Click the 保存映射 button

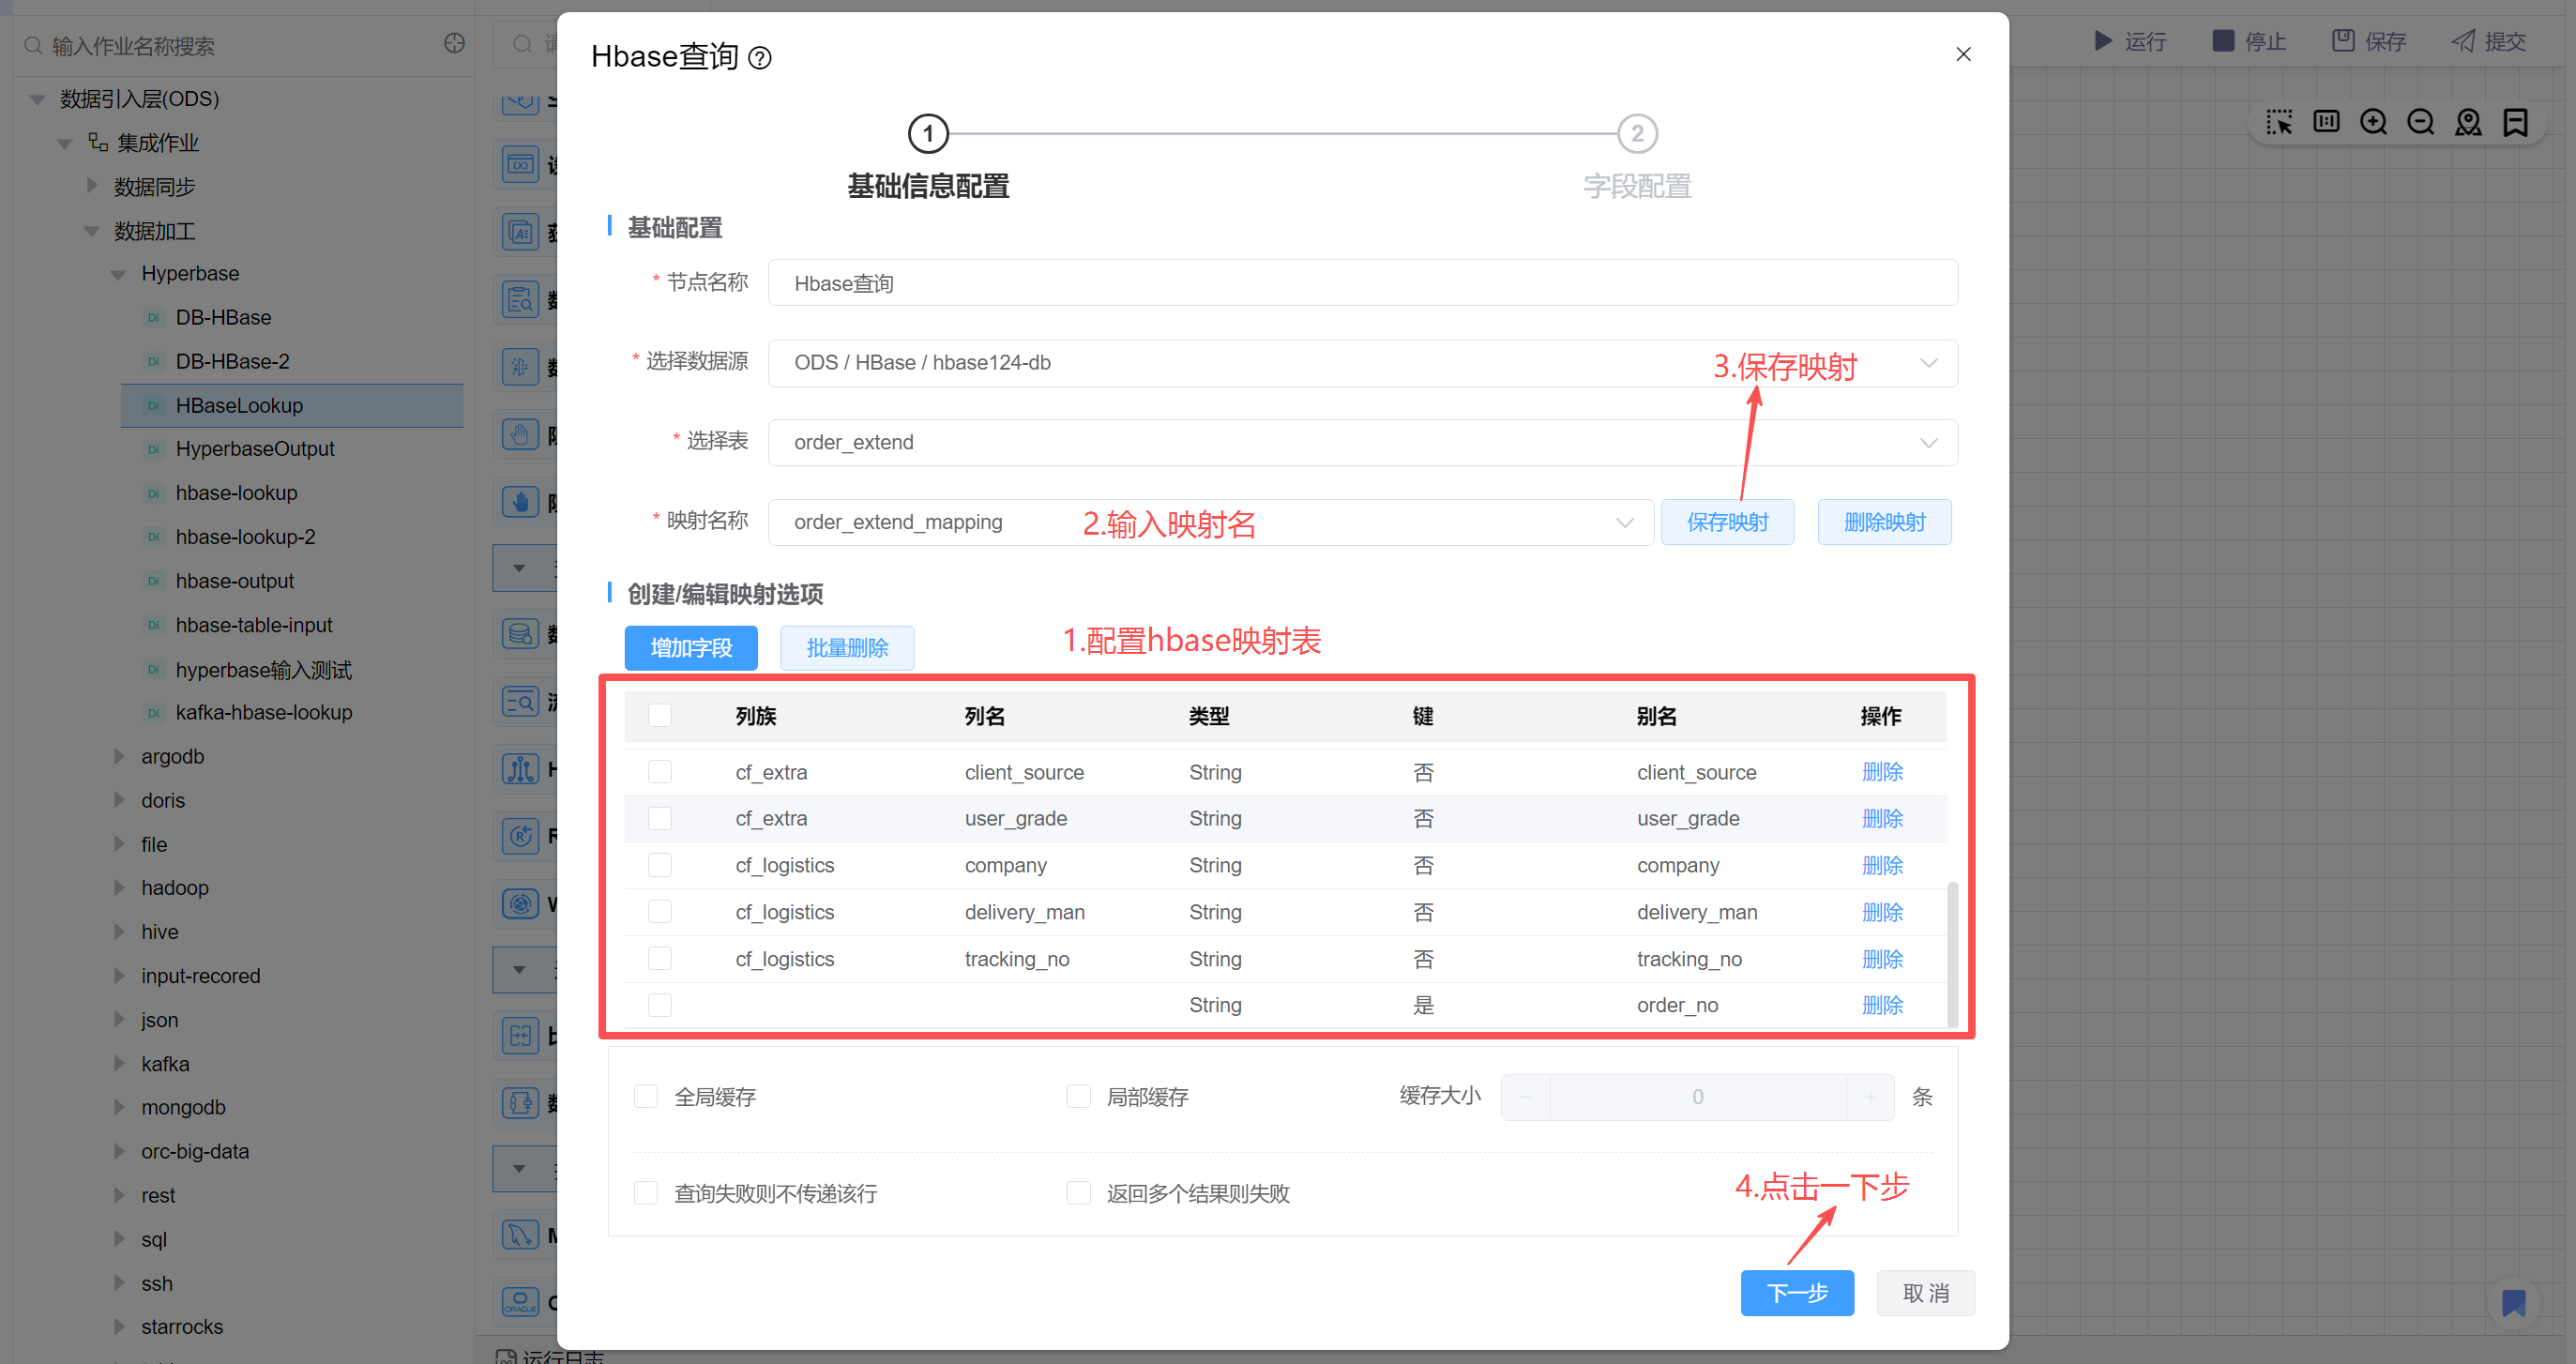tap(1727, 522)
